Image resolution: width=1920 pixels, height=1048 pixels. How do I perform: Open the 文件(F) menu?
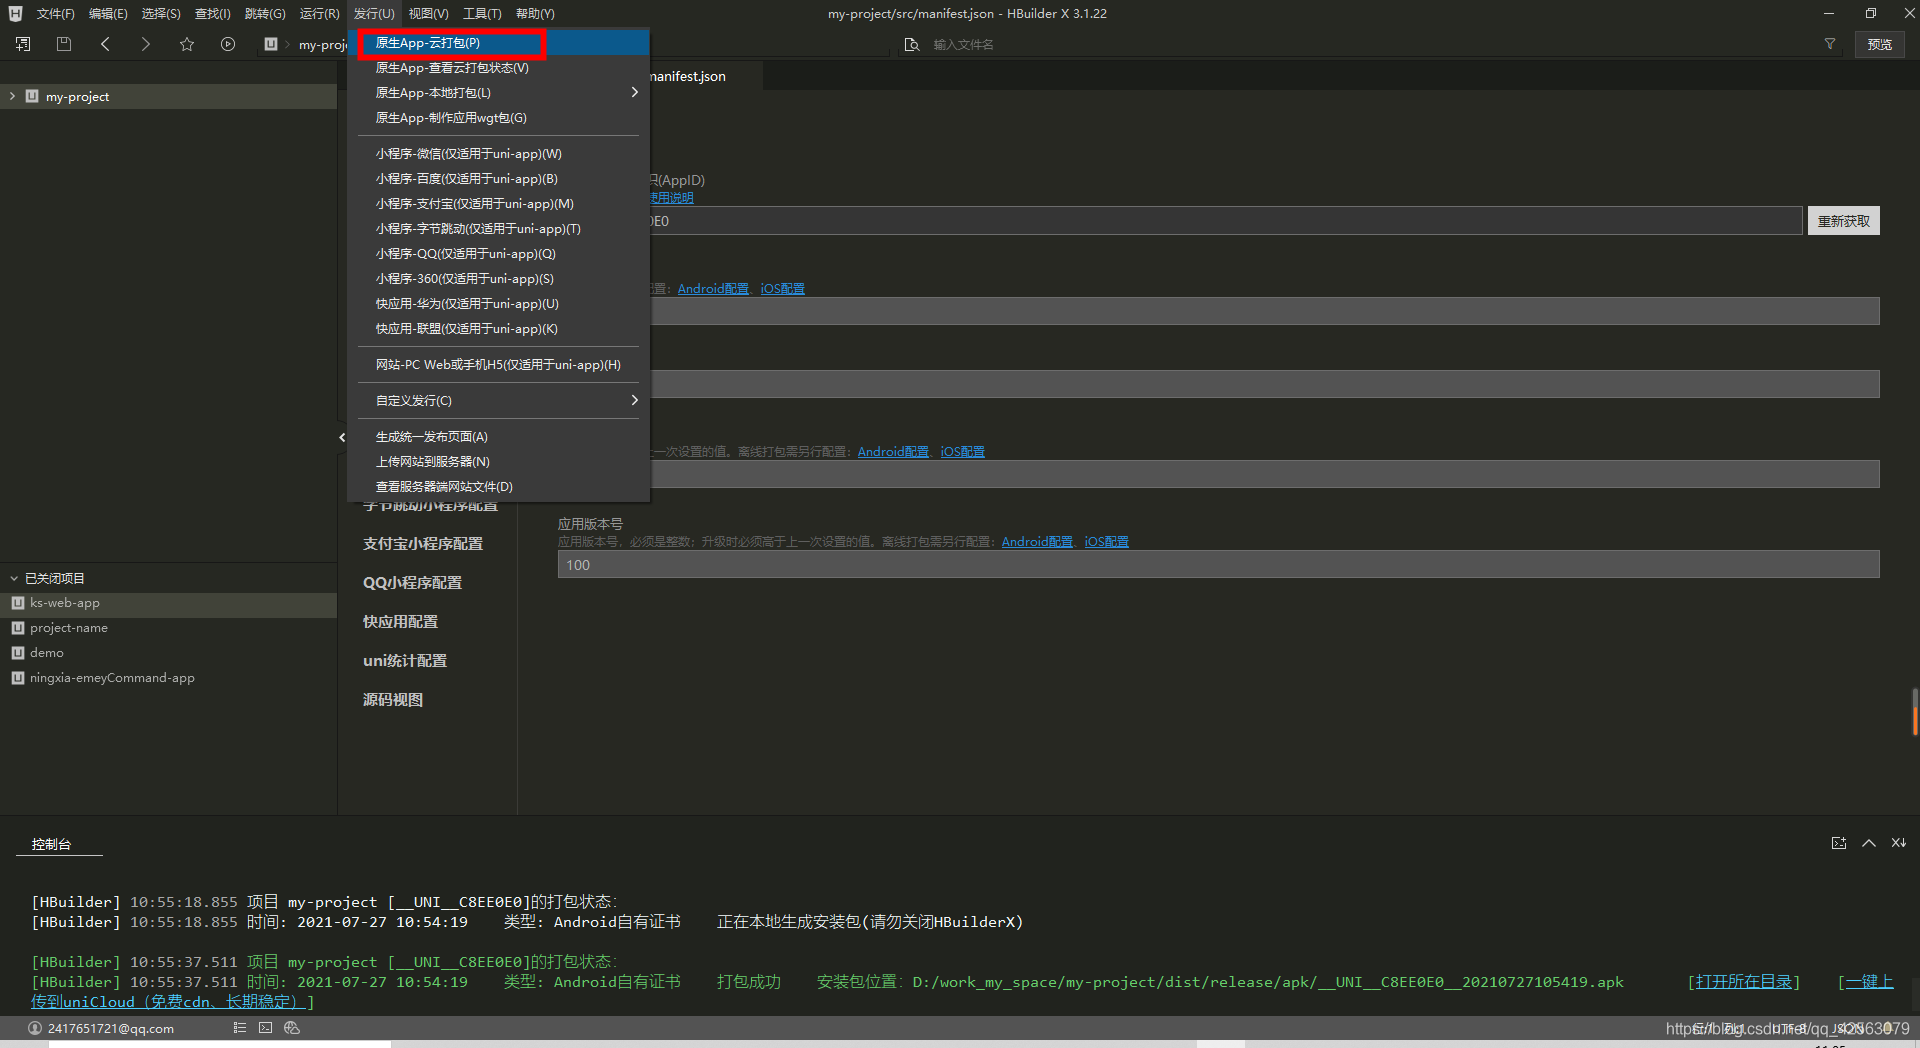[x=55, y=14]
